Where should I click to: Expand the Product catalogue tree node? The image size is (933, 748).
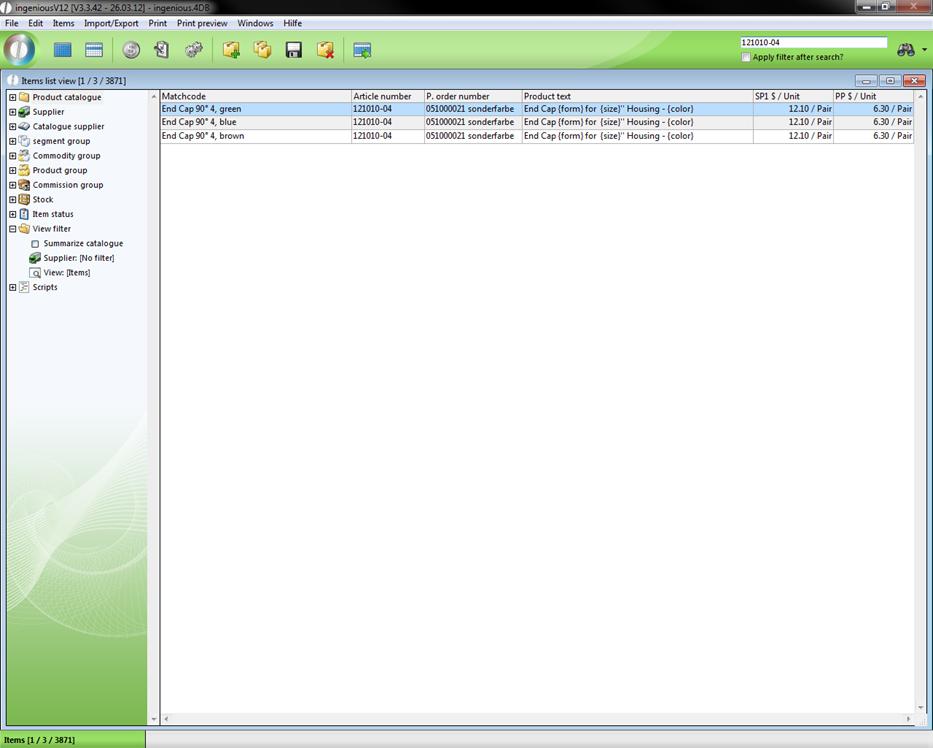click(12, 98)
